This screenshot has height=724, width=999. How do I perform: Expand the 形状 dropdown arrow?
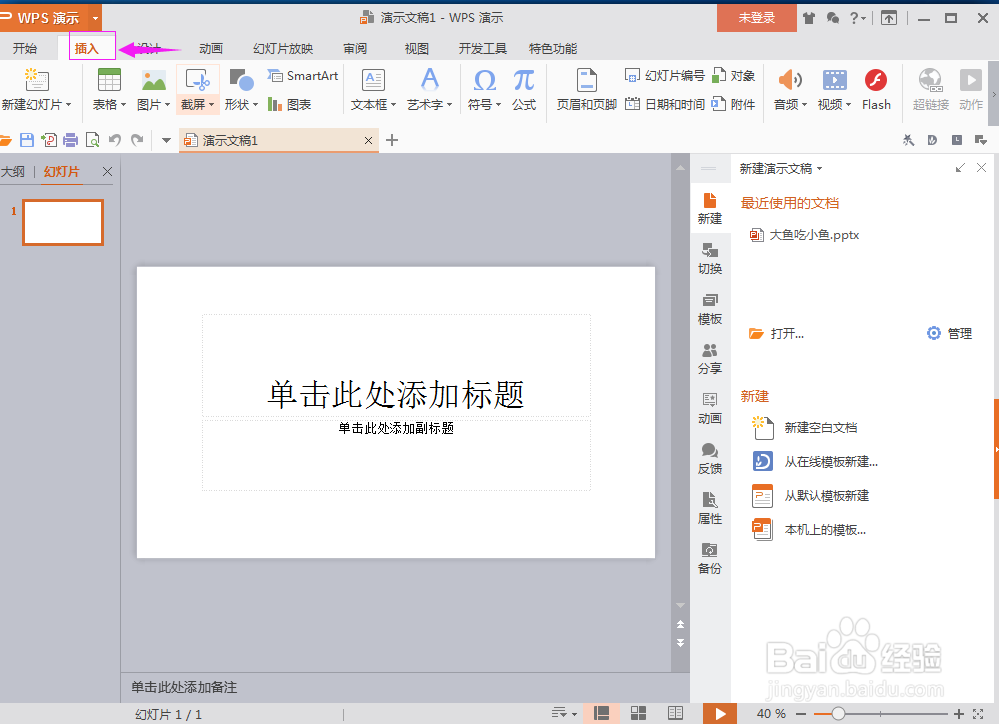[x=255, y=105]
